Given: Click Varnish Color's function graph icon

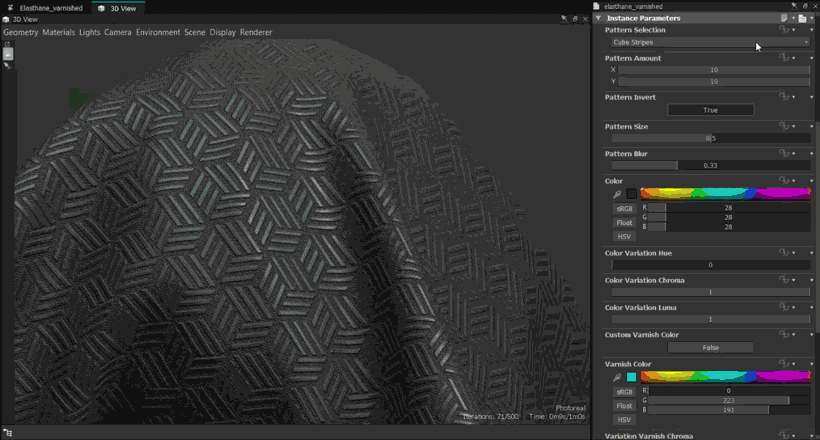Looking at the screenshot, I should coord(784,364).
